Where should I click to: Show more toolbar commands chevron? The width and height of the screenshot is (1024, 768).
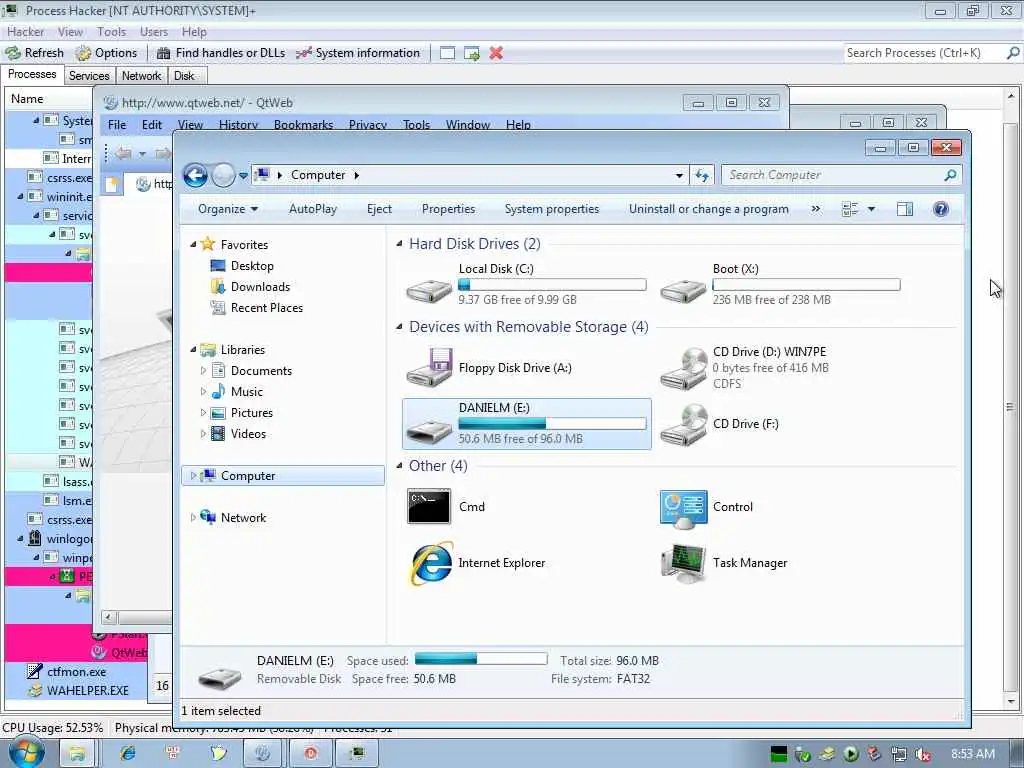click(816, 209)
